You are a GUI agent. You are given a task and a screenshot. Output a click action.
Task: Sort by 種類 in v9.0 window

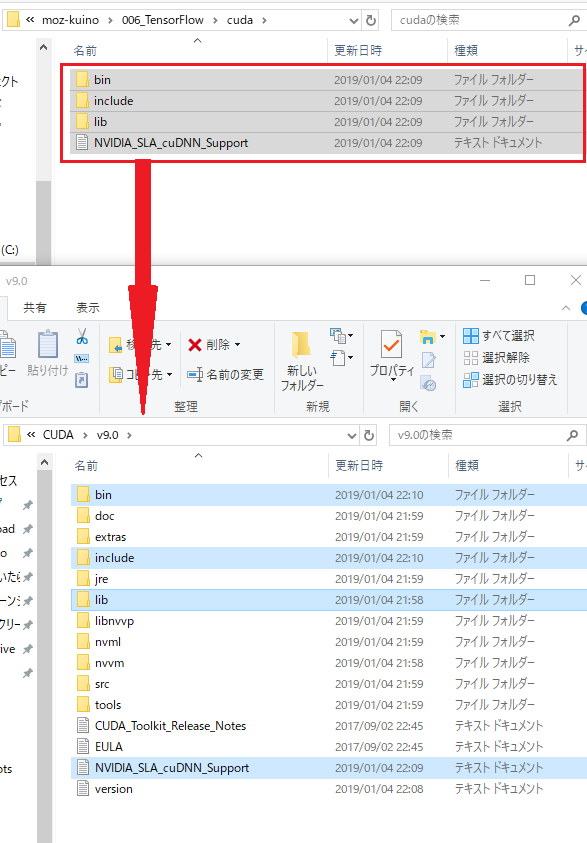coord(467,466)
